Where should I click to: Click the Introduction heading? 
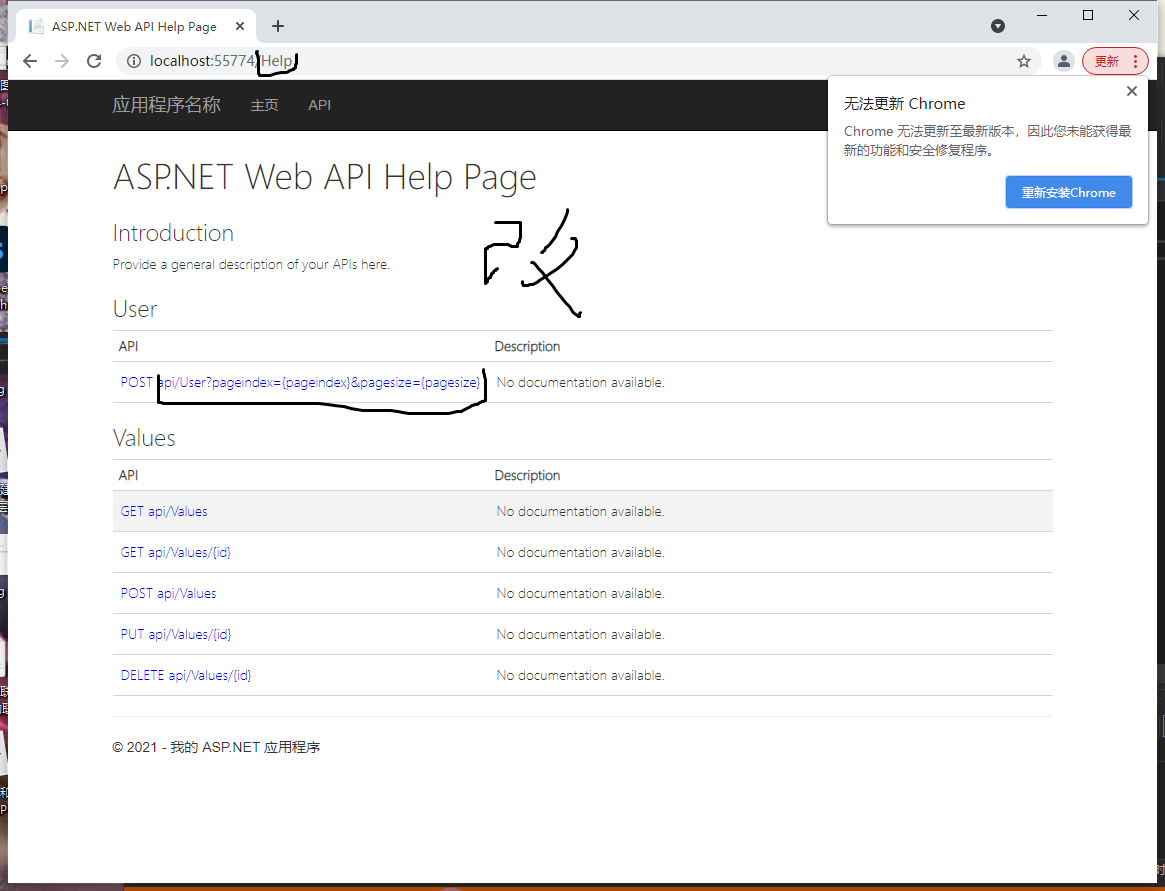point(173,233)
